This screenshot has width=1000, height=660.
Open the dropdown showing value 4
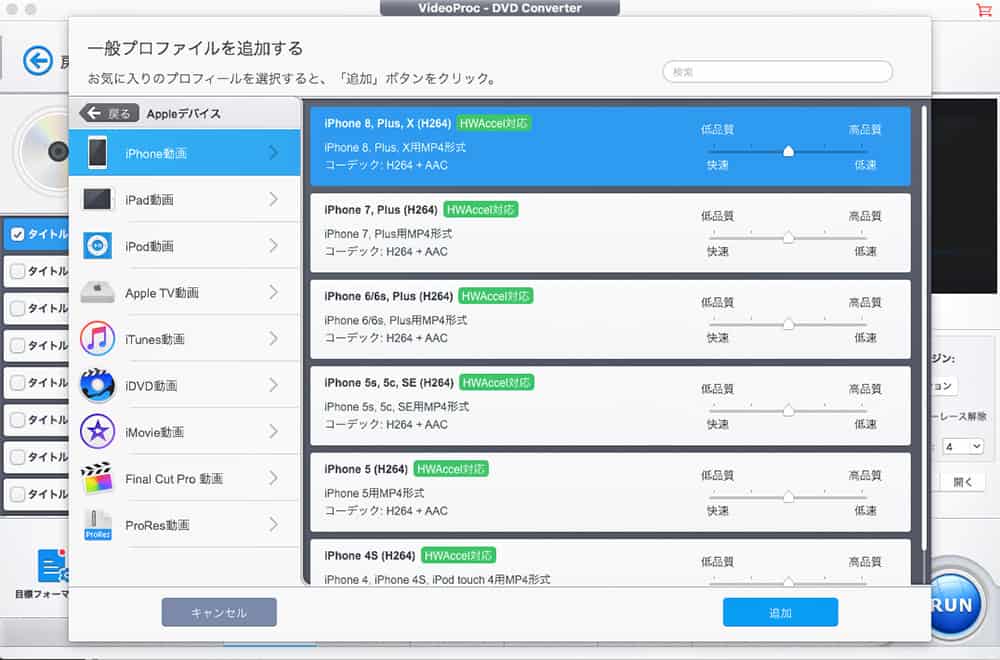(x=962, y=446)
